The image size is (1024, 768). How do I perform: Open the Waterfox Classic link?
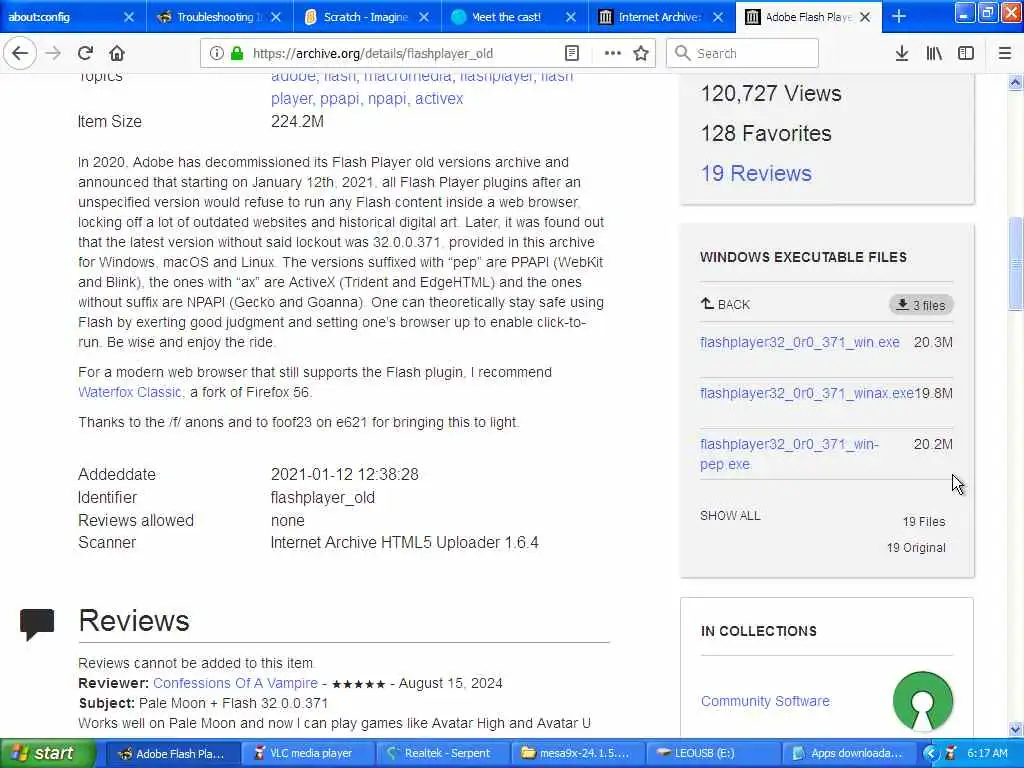pos(130,392)
